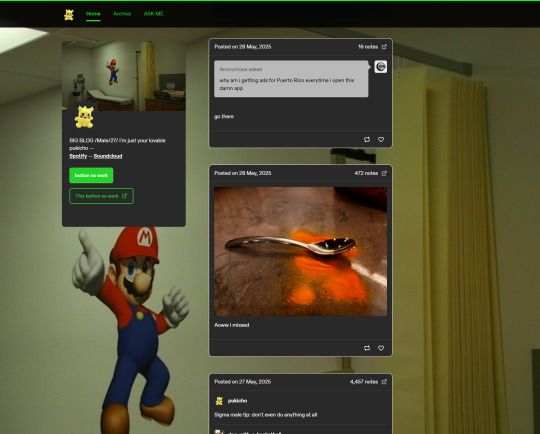Go to the Home tab

(93, 14)
